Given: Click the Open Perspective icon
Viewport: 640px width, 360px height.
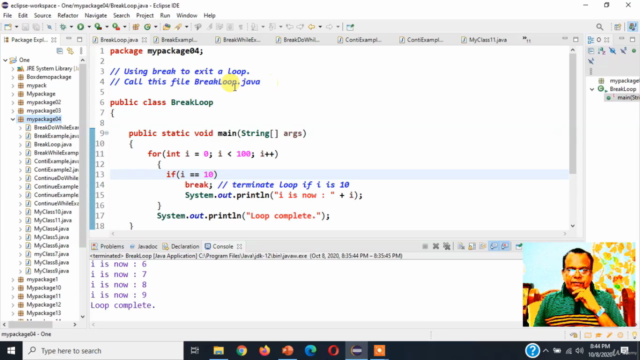Looking at the screenshot, I should tap(618, 27).
